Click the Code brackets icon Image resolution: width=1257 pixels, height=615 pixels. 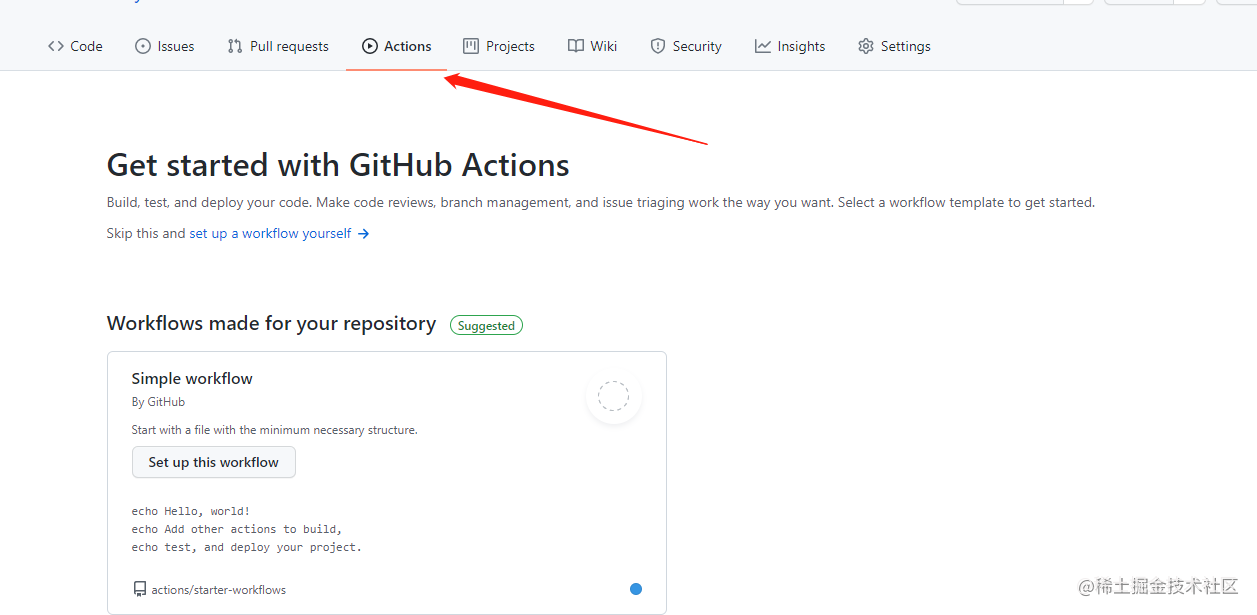coord(56,46)
